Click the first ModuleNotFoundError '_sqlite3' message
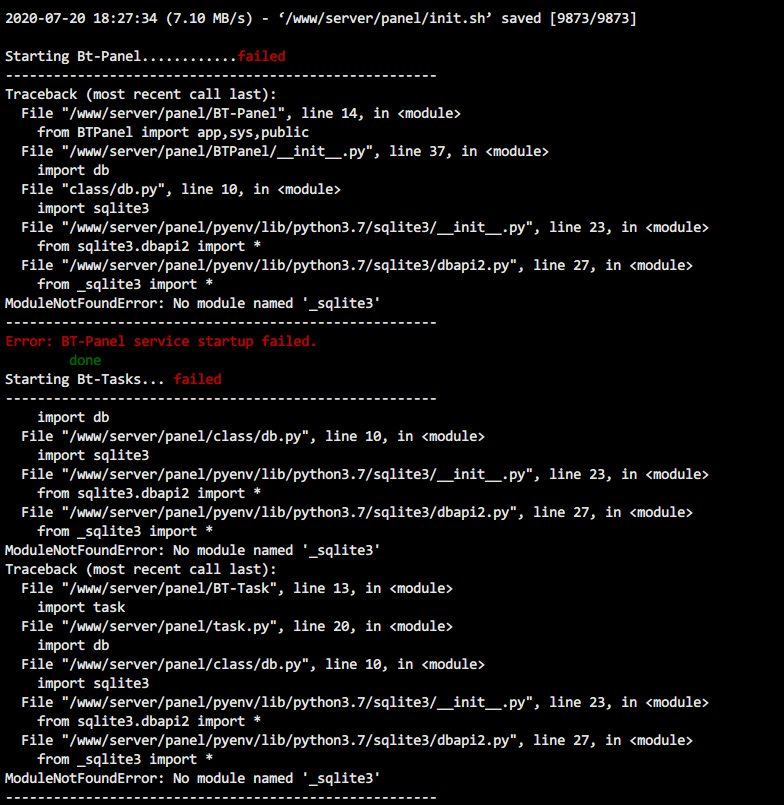The height and width of the screenshot is (805, 784). click(x=193, y=303)
